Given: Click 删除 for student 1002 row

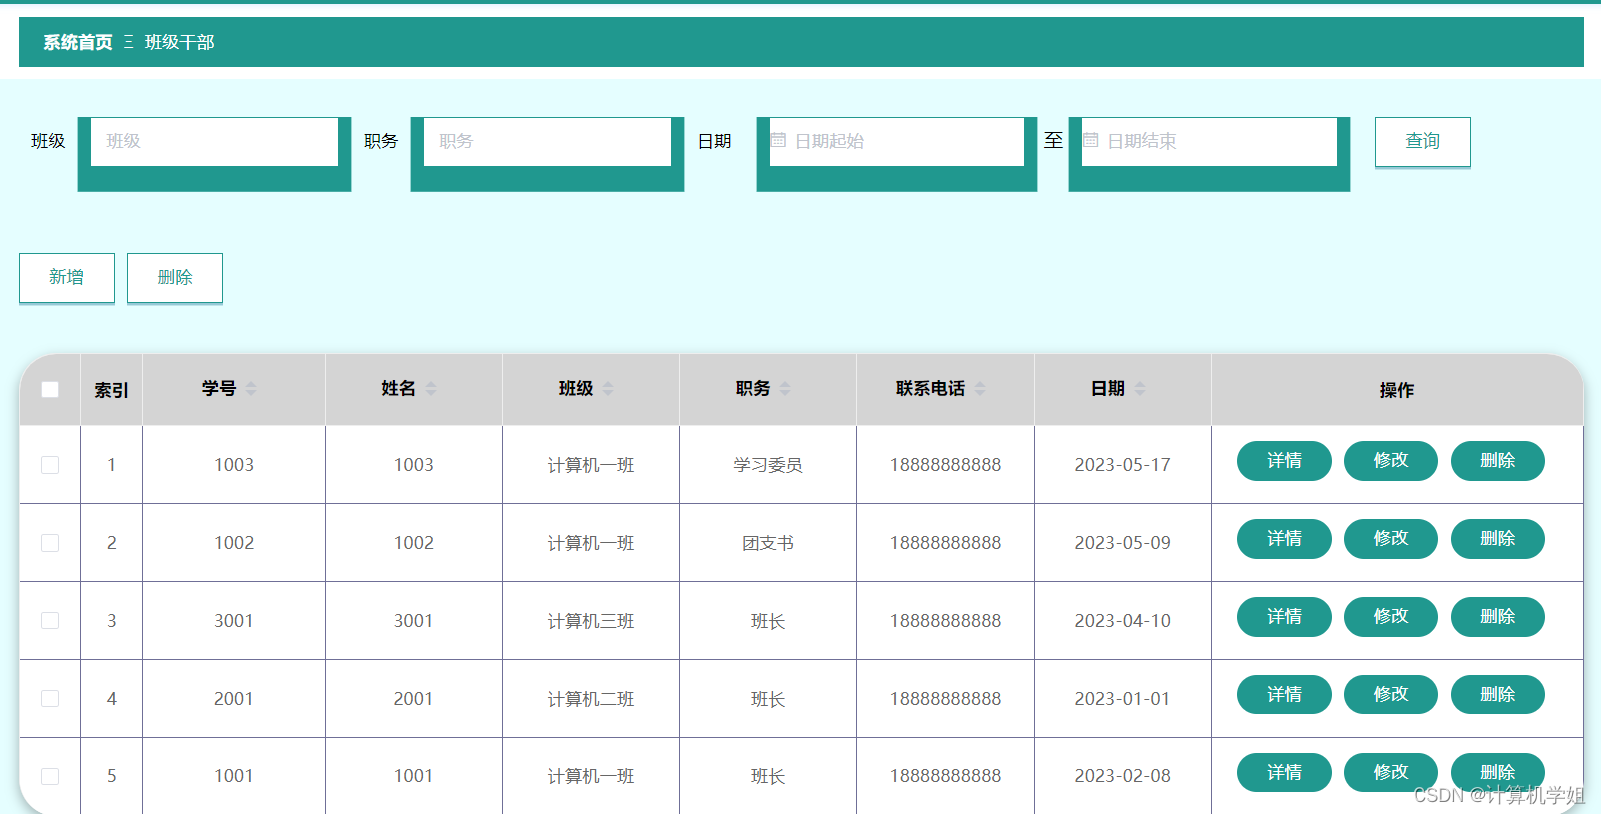Looking at the screenshot, I should pos(1498,539).
